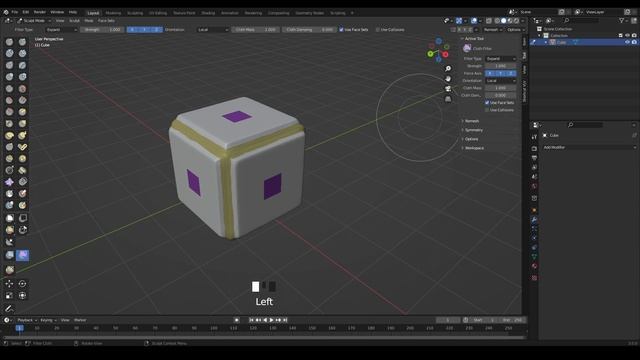This screenshot has width=640, height=360.
Task: Select the Mesh Filter tool
Action: [x=9, y=255]
